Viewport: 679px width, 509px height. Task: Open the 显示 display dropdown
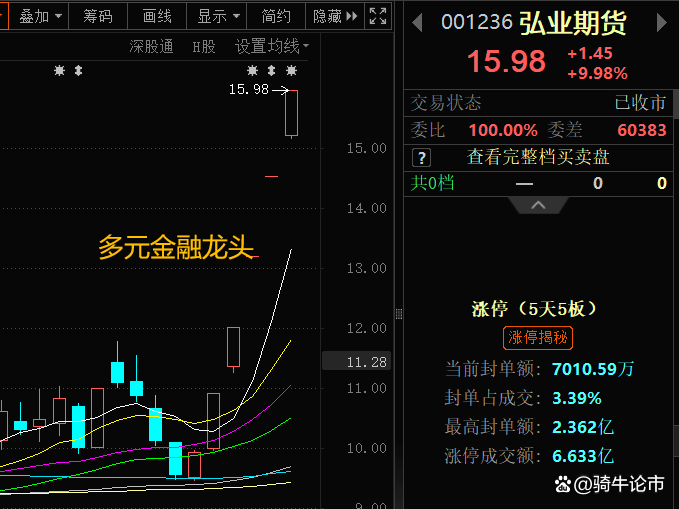pyautogui.click(x=217, y=16)
